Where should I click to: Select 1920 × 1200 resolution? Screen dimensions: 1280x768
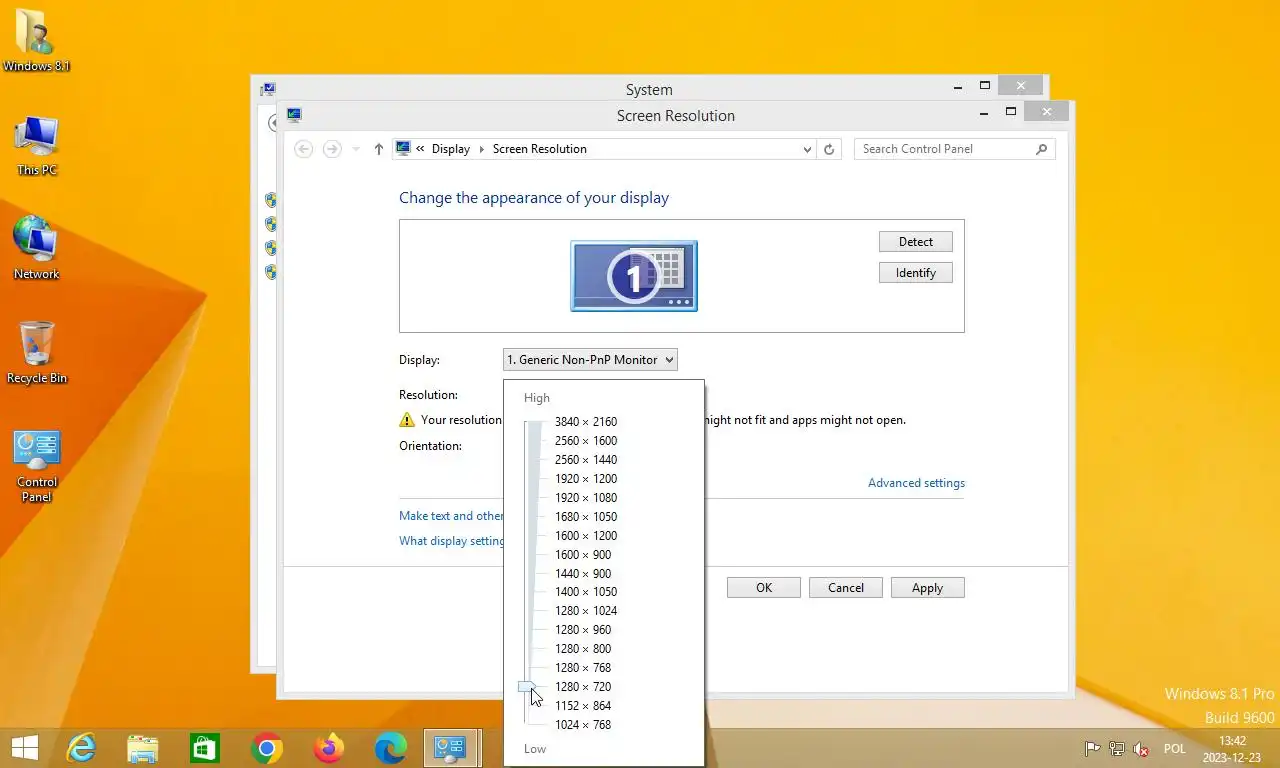[586, 479]
